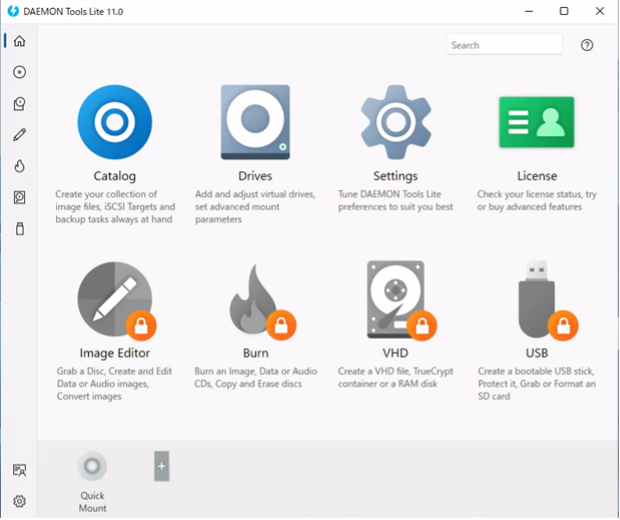Click the VHD title label

click(x=395, y=353)
